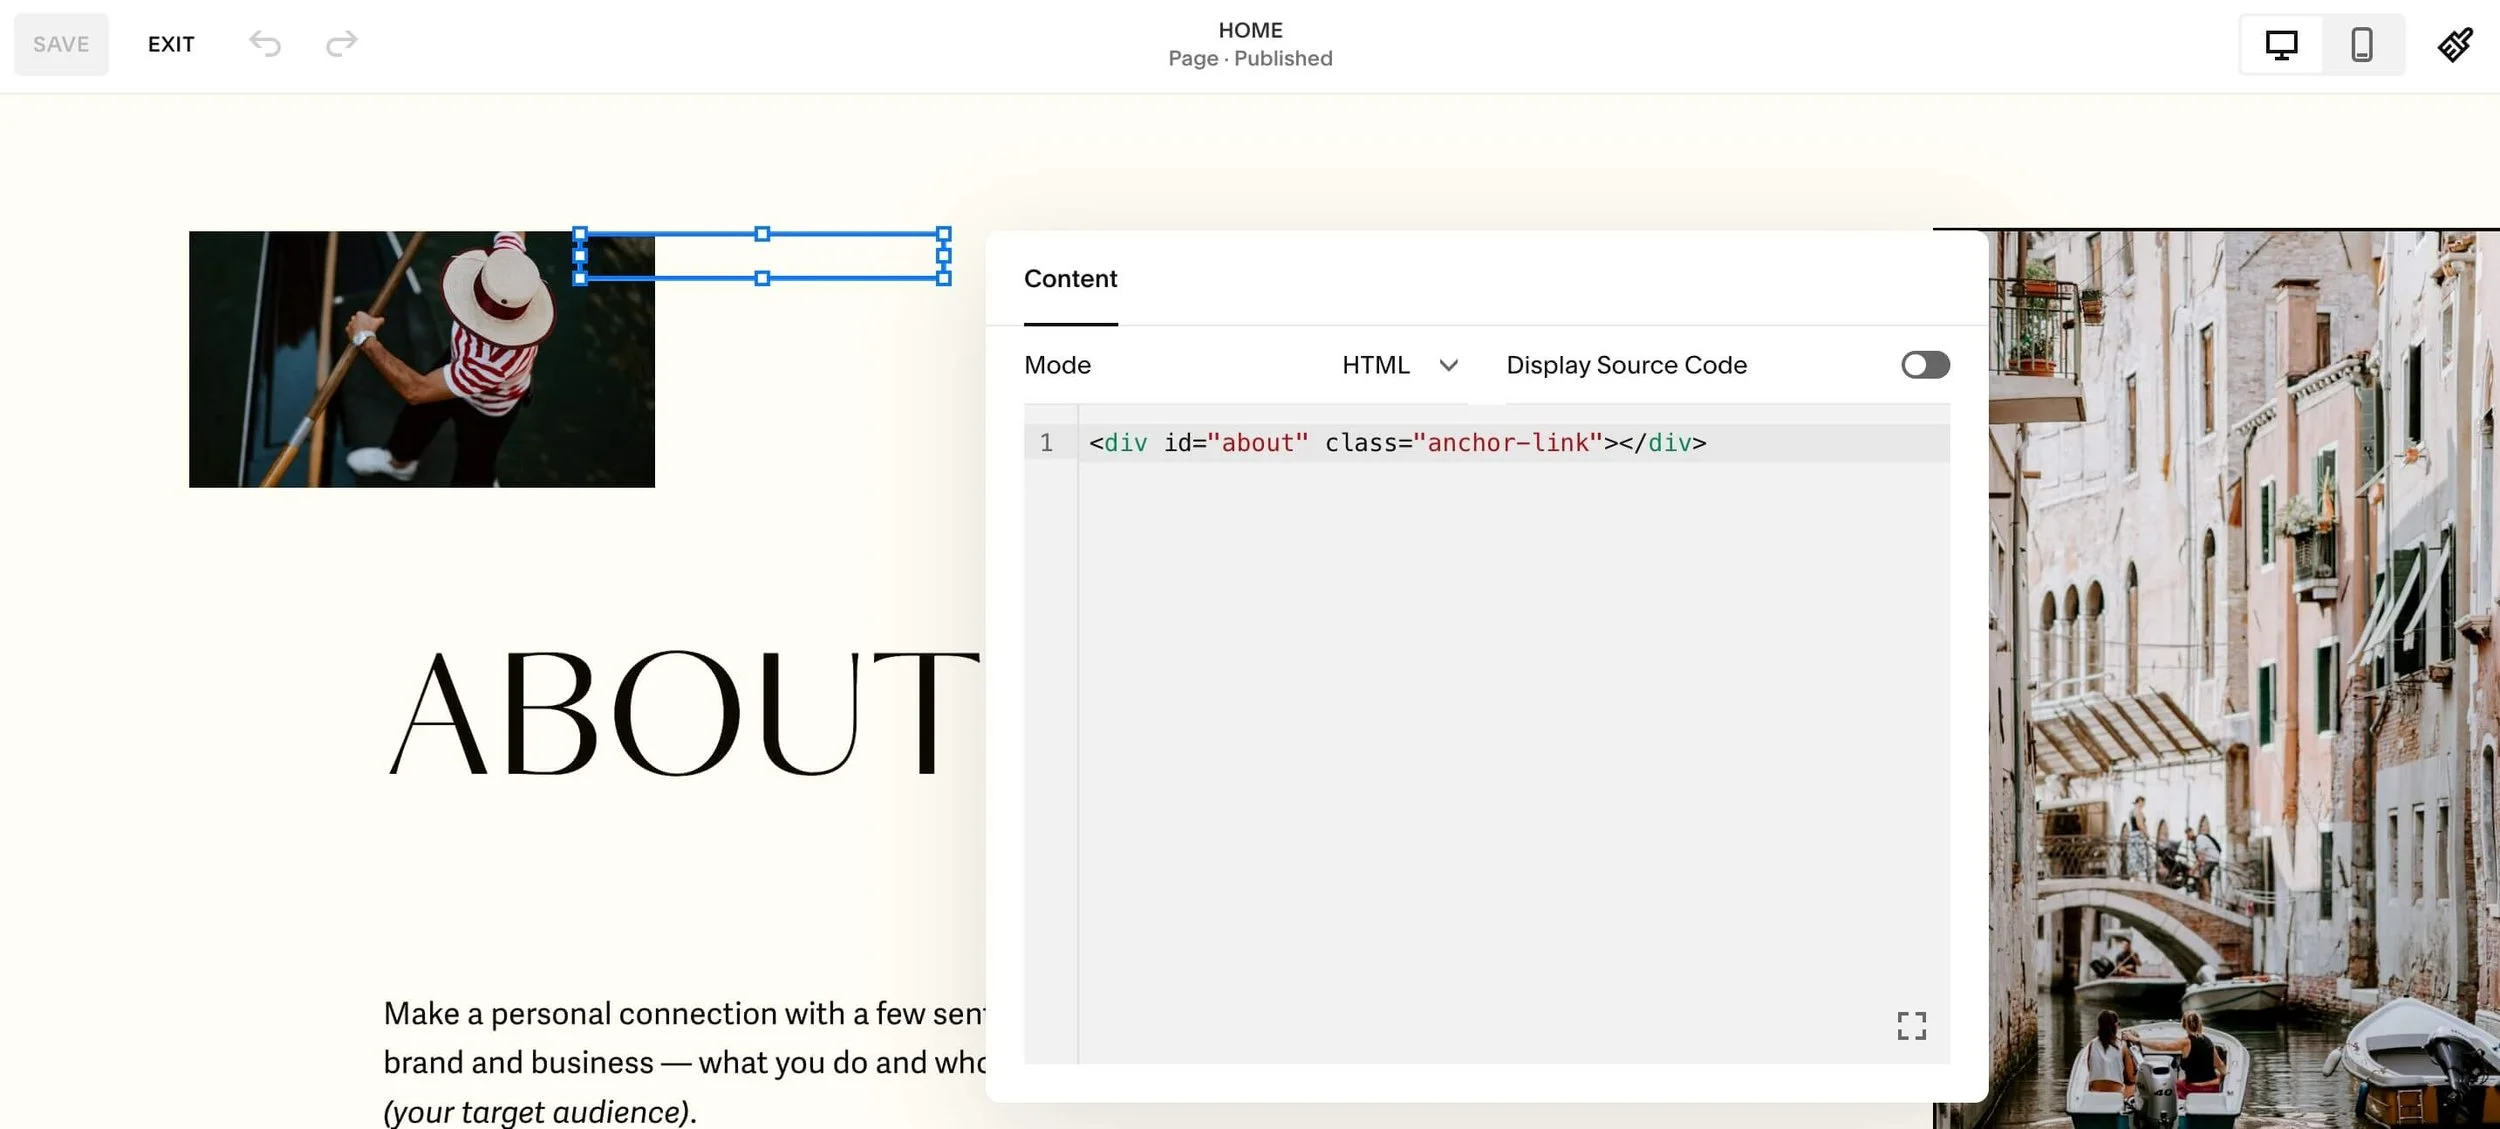The width and height of the screenshot is (2500, 1129).
Task: Expand the code editor to fullscreen
Action: pos(1911,1026)
